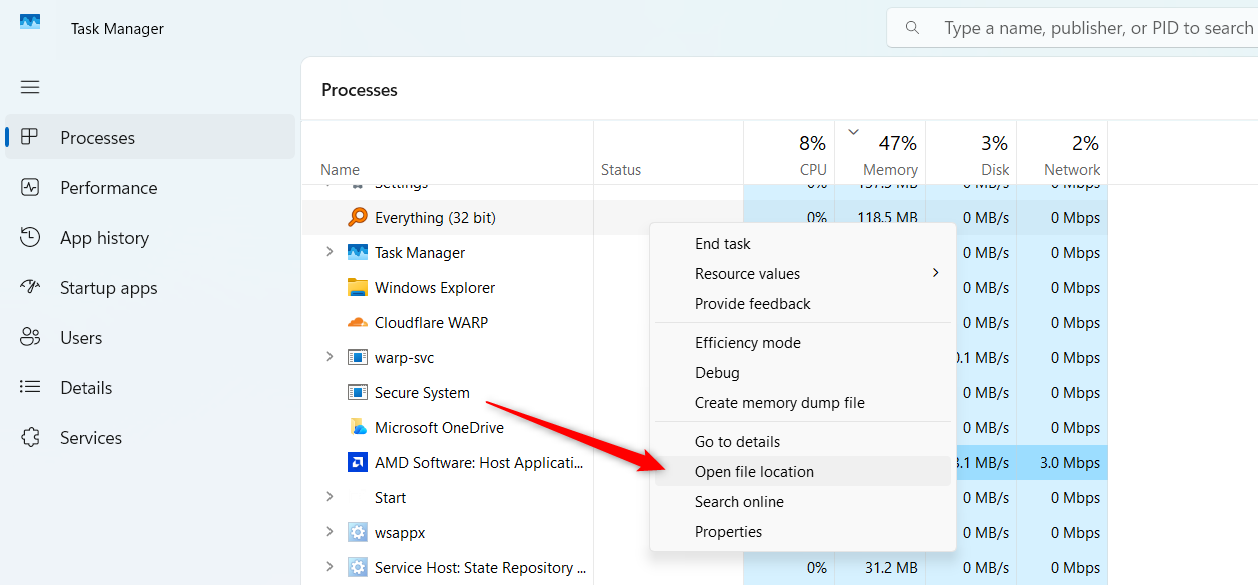Viewport: 1258px width, 585px height.
Task: Click the Microsoft OneDrive icon
Action: point(358,427)
